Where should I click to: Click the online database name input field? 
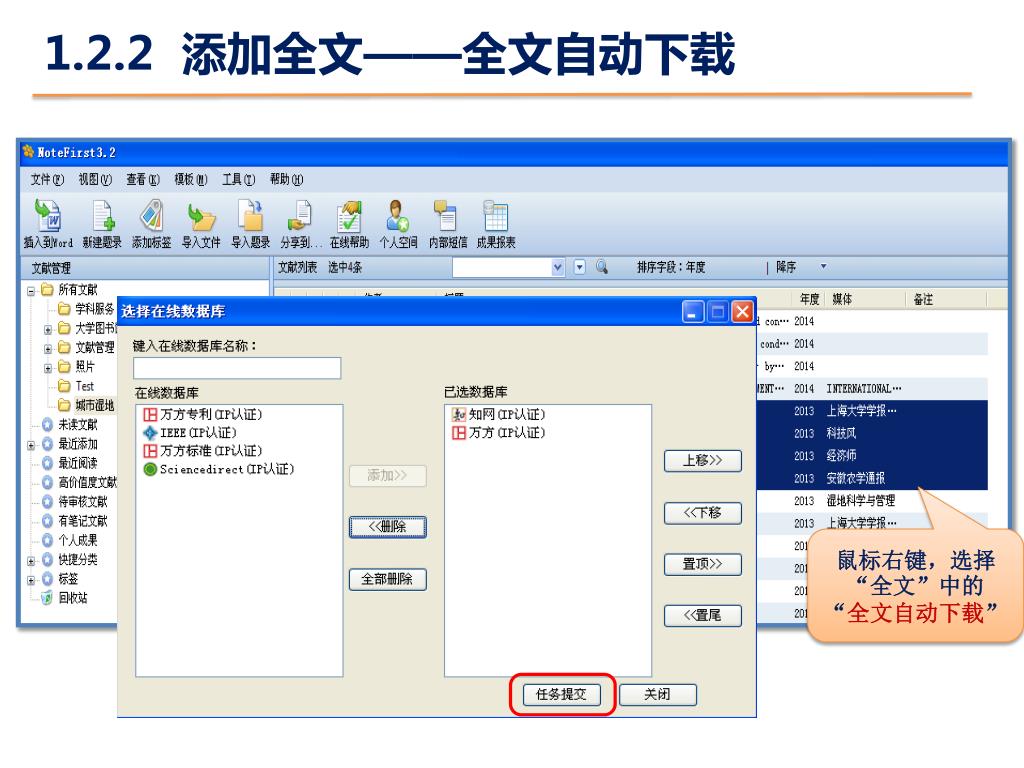(237, 368)
